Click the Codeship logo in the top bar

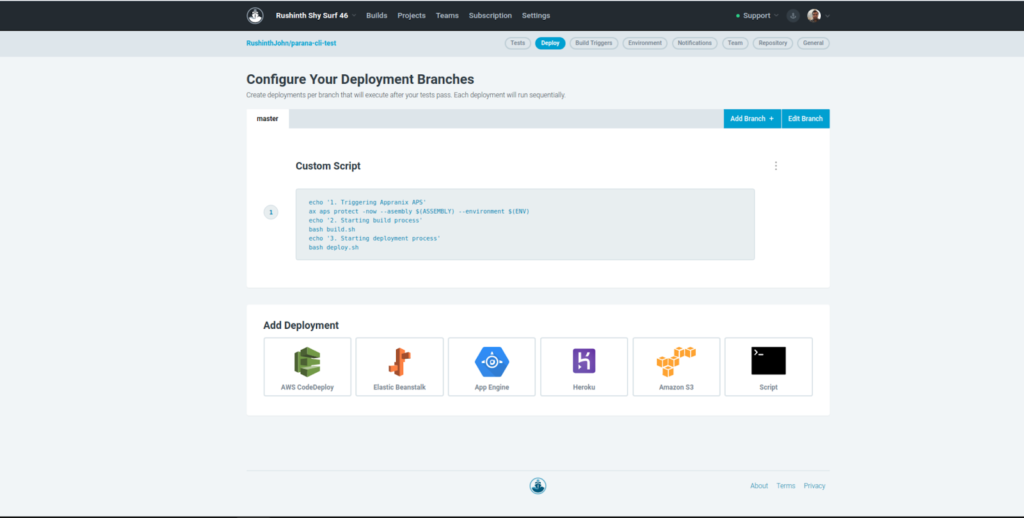click(x=255, y=16)
